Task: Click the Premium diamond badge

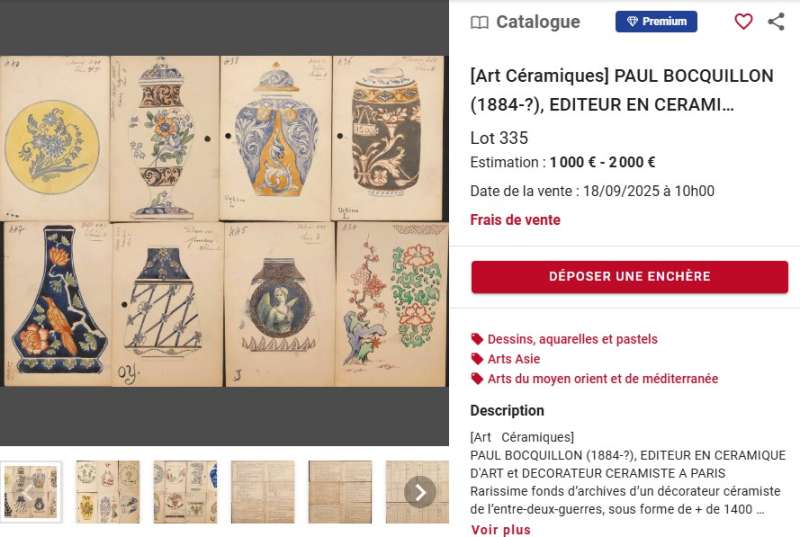Action: click(656, 21)
